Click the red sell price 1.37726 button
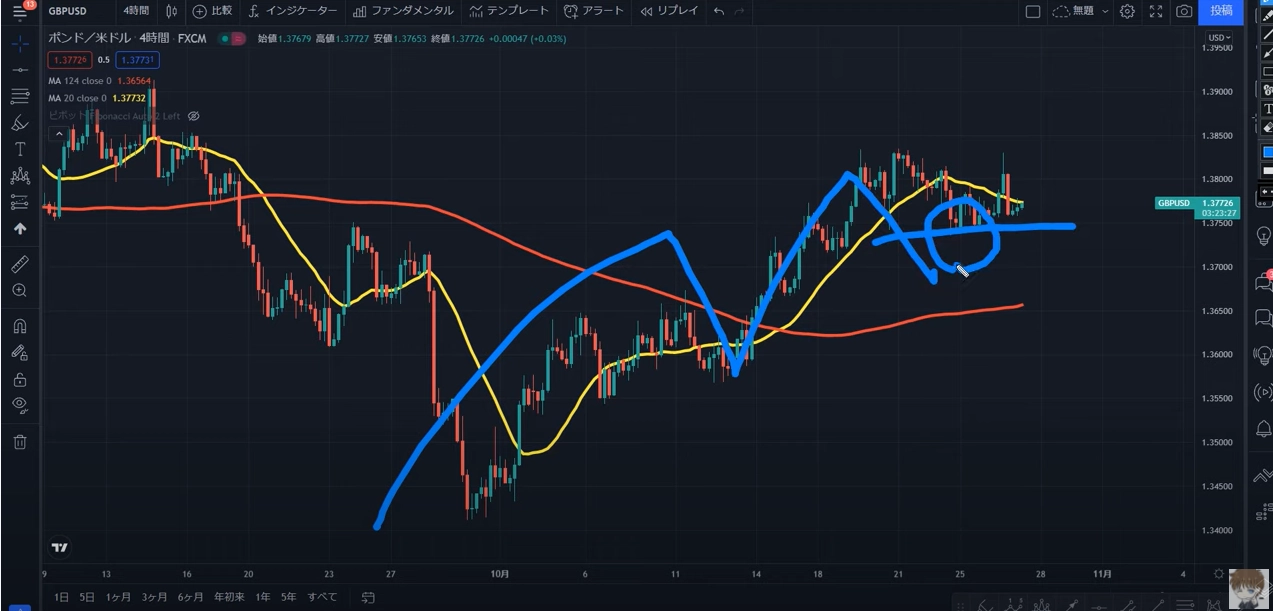 pos(70,60)
